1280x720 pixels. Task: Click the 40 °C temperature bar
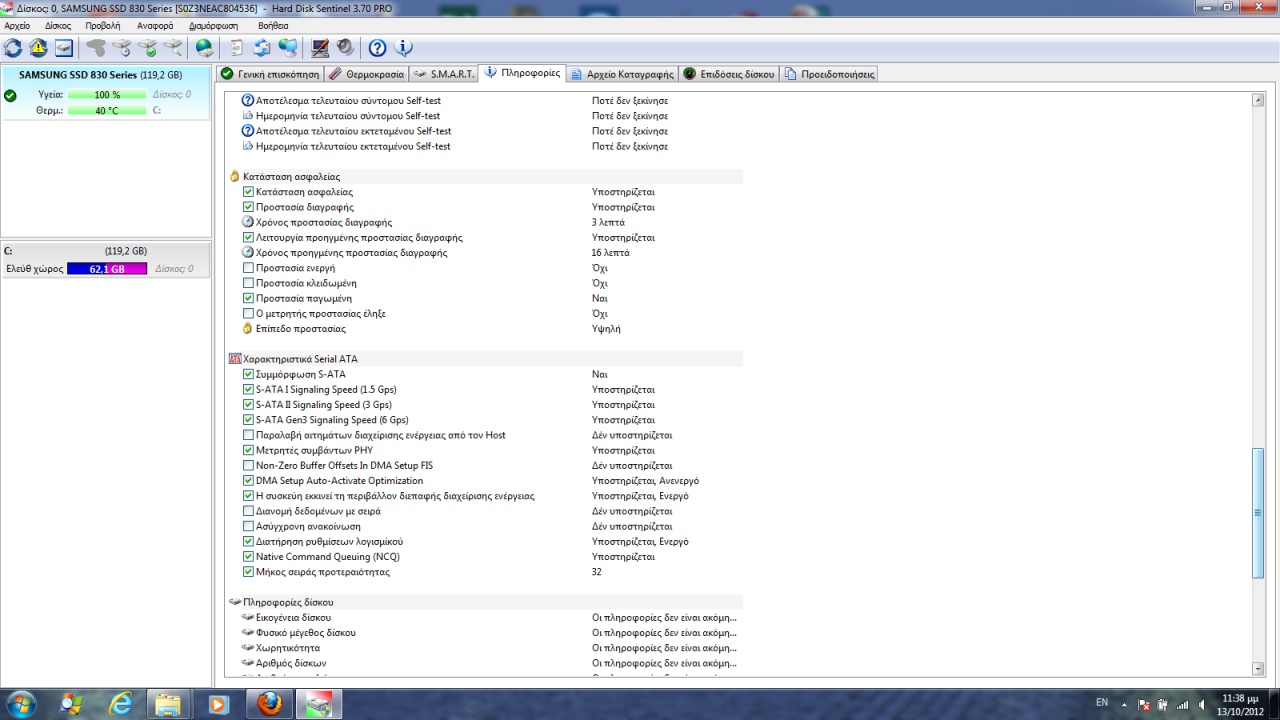107,111
